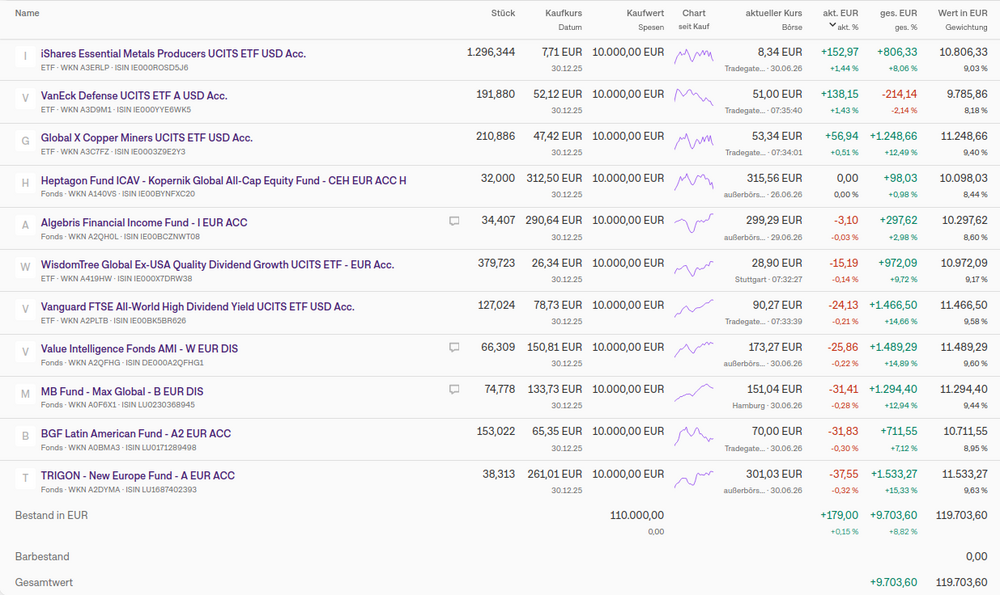1000x595 pixels.
Task: Open Heptagon Fund ICAV Kopernik link
Action: [x=223, y=180]
